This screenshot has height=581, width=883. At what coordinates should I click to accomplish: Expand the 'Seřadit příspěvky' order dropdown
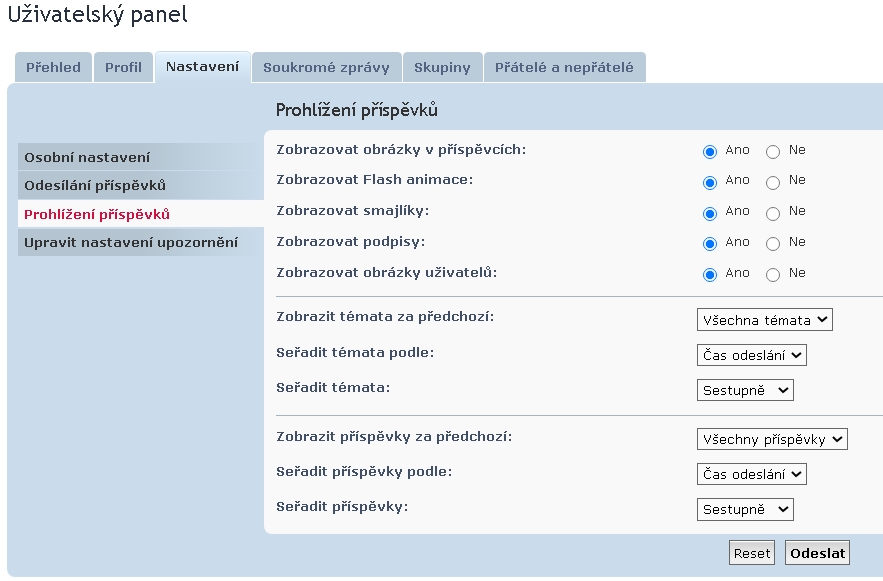[x=745, y=509]
